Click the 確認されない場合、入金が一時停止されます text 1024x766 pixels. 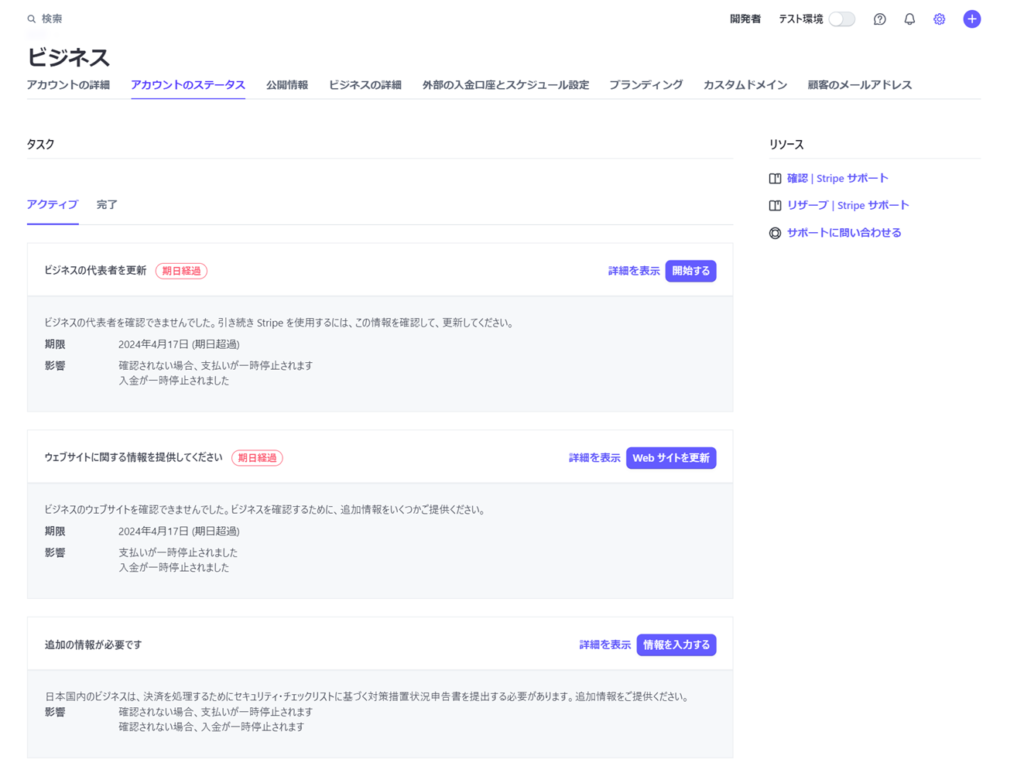point(212,727)
